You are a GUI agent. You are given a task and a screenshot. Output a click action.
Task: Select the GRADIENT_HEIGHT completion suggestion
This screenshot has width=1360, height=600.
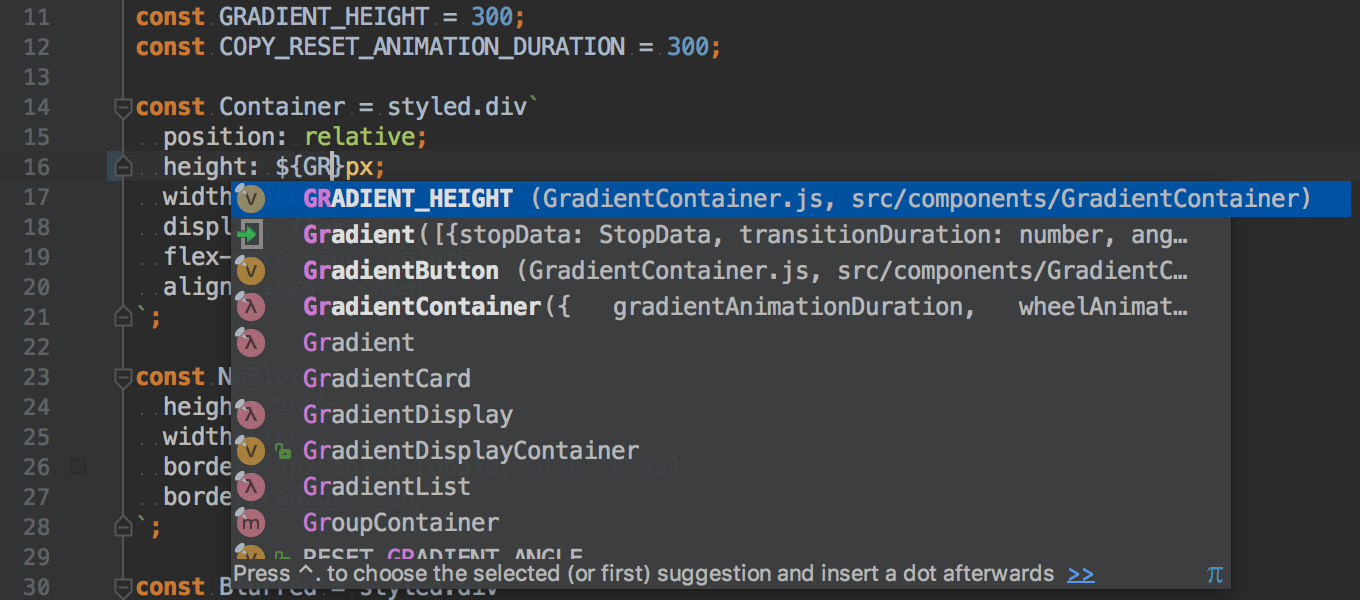point(791,199)
